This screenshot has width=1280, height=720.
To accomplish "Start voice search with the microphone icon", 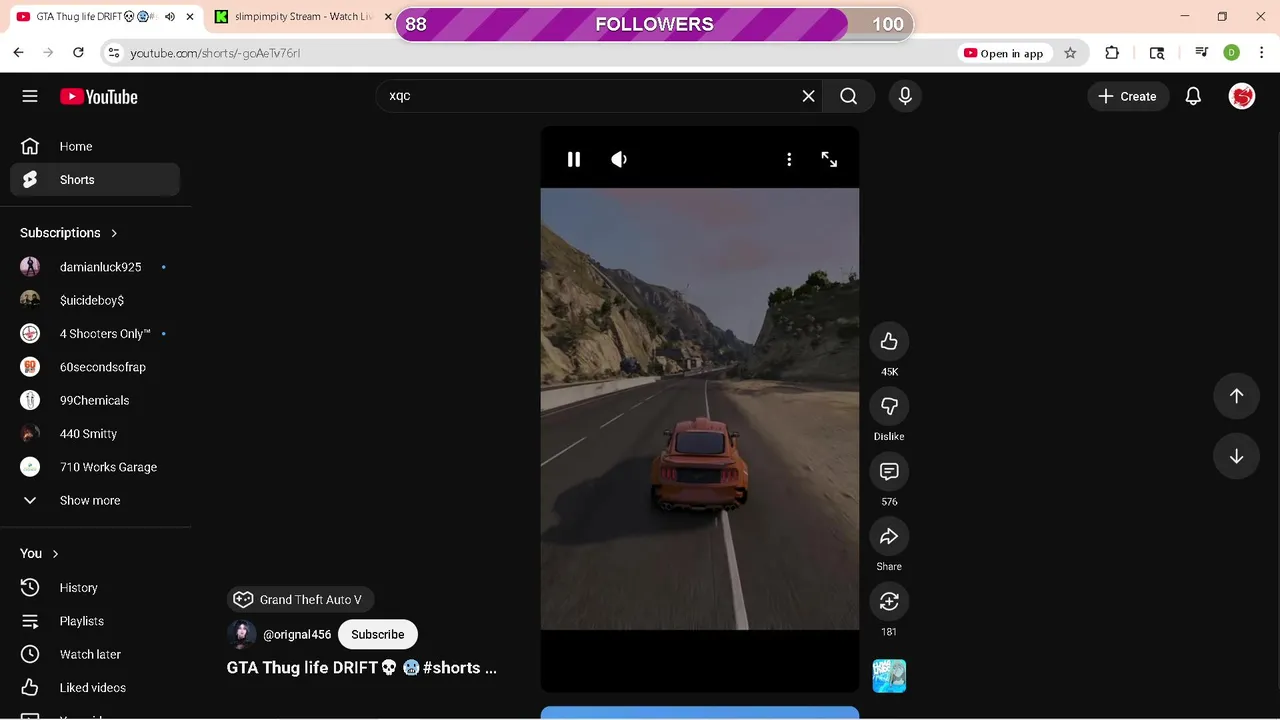I will point(905,96).
